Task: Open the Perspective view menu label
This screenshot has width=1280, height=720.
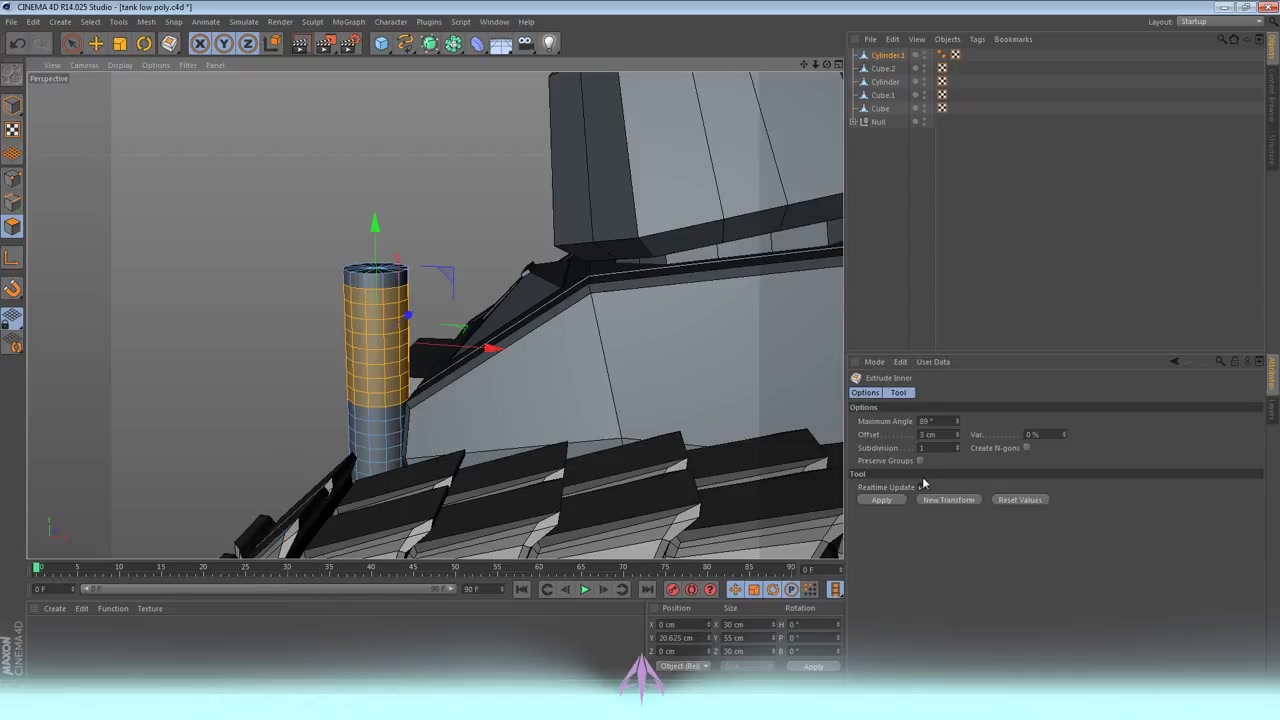Action: click(48, 78)
